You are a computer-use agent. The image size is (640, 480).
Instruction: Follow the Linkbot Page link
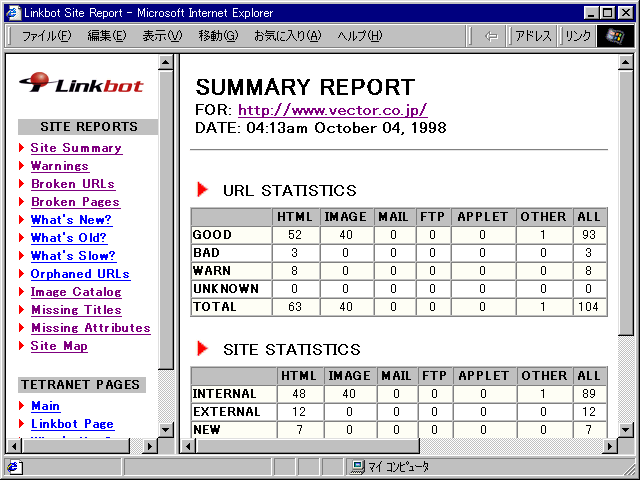(72, 424)
